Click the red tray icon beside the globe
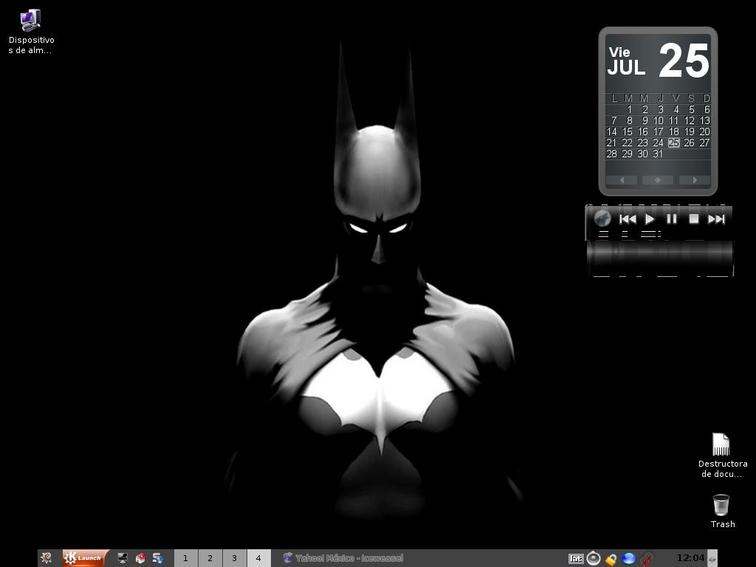Viewport: 756px width, 567px height. pos(647,559)
